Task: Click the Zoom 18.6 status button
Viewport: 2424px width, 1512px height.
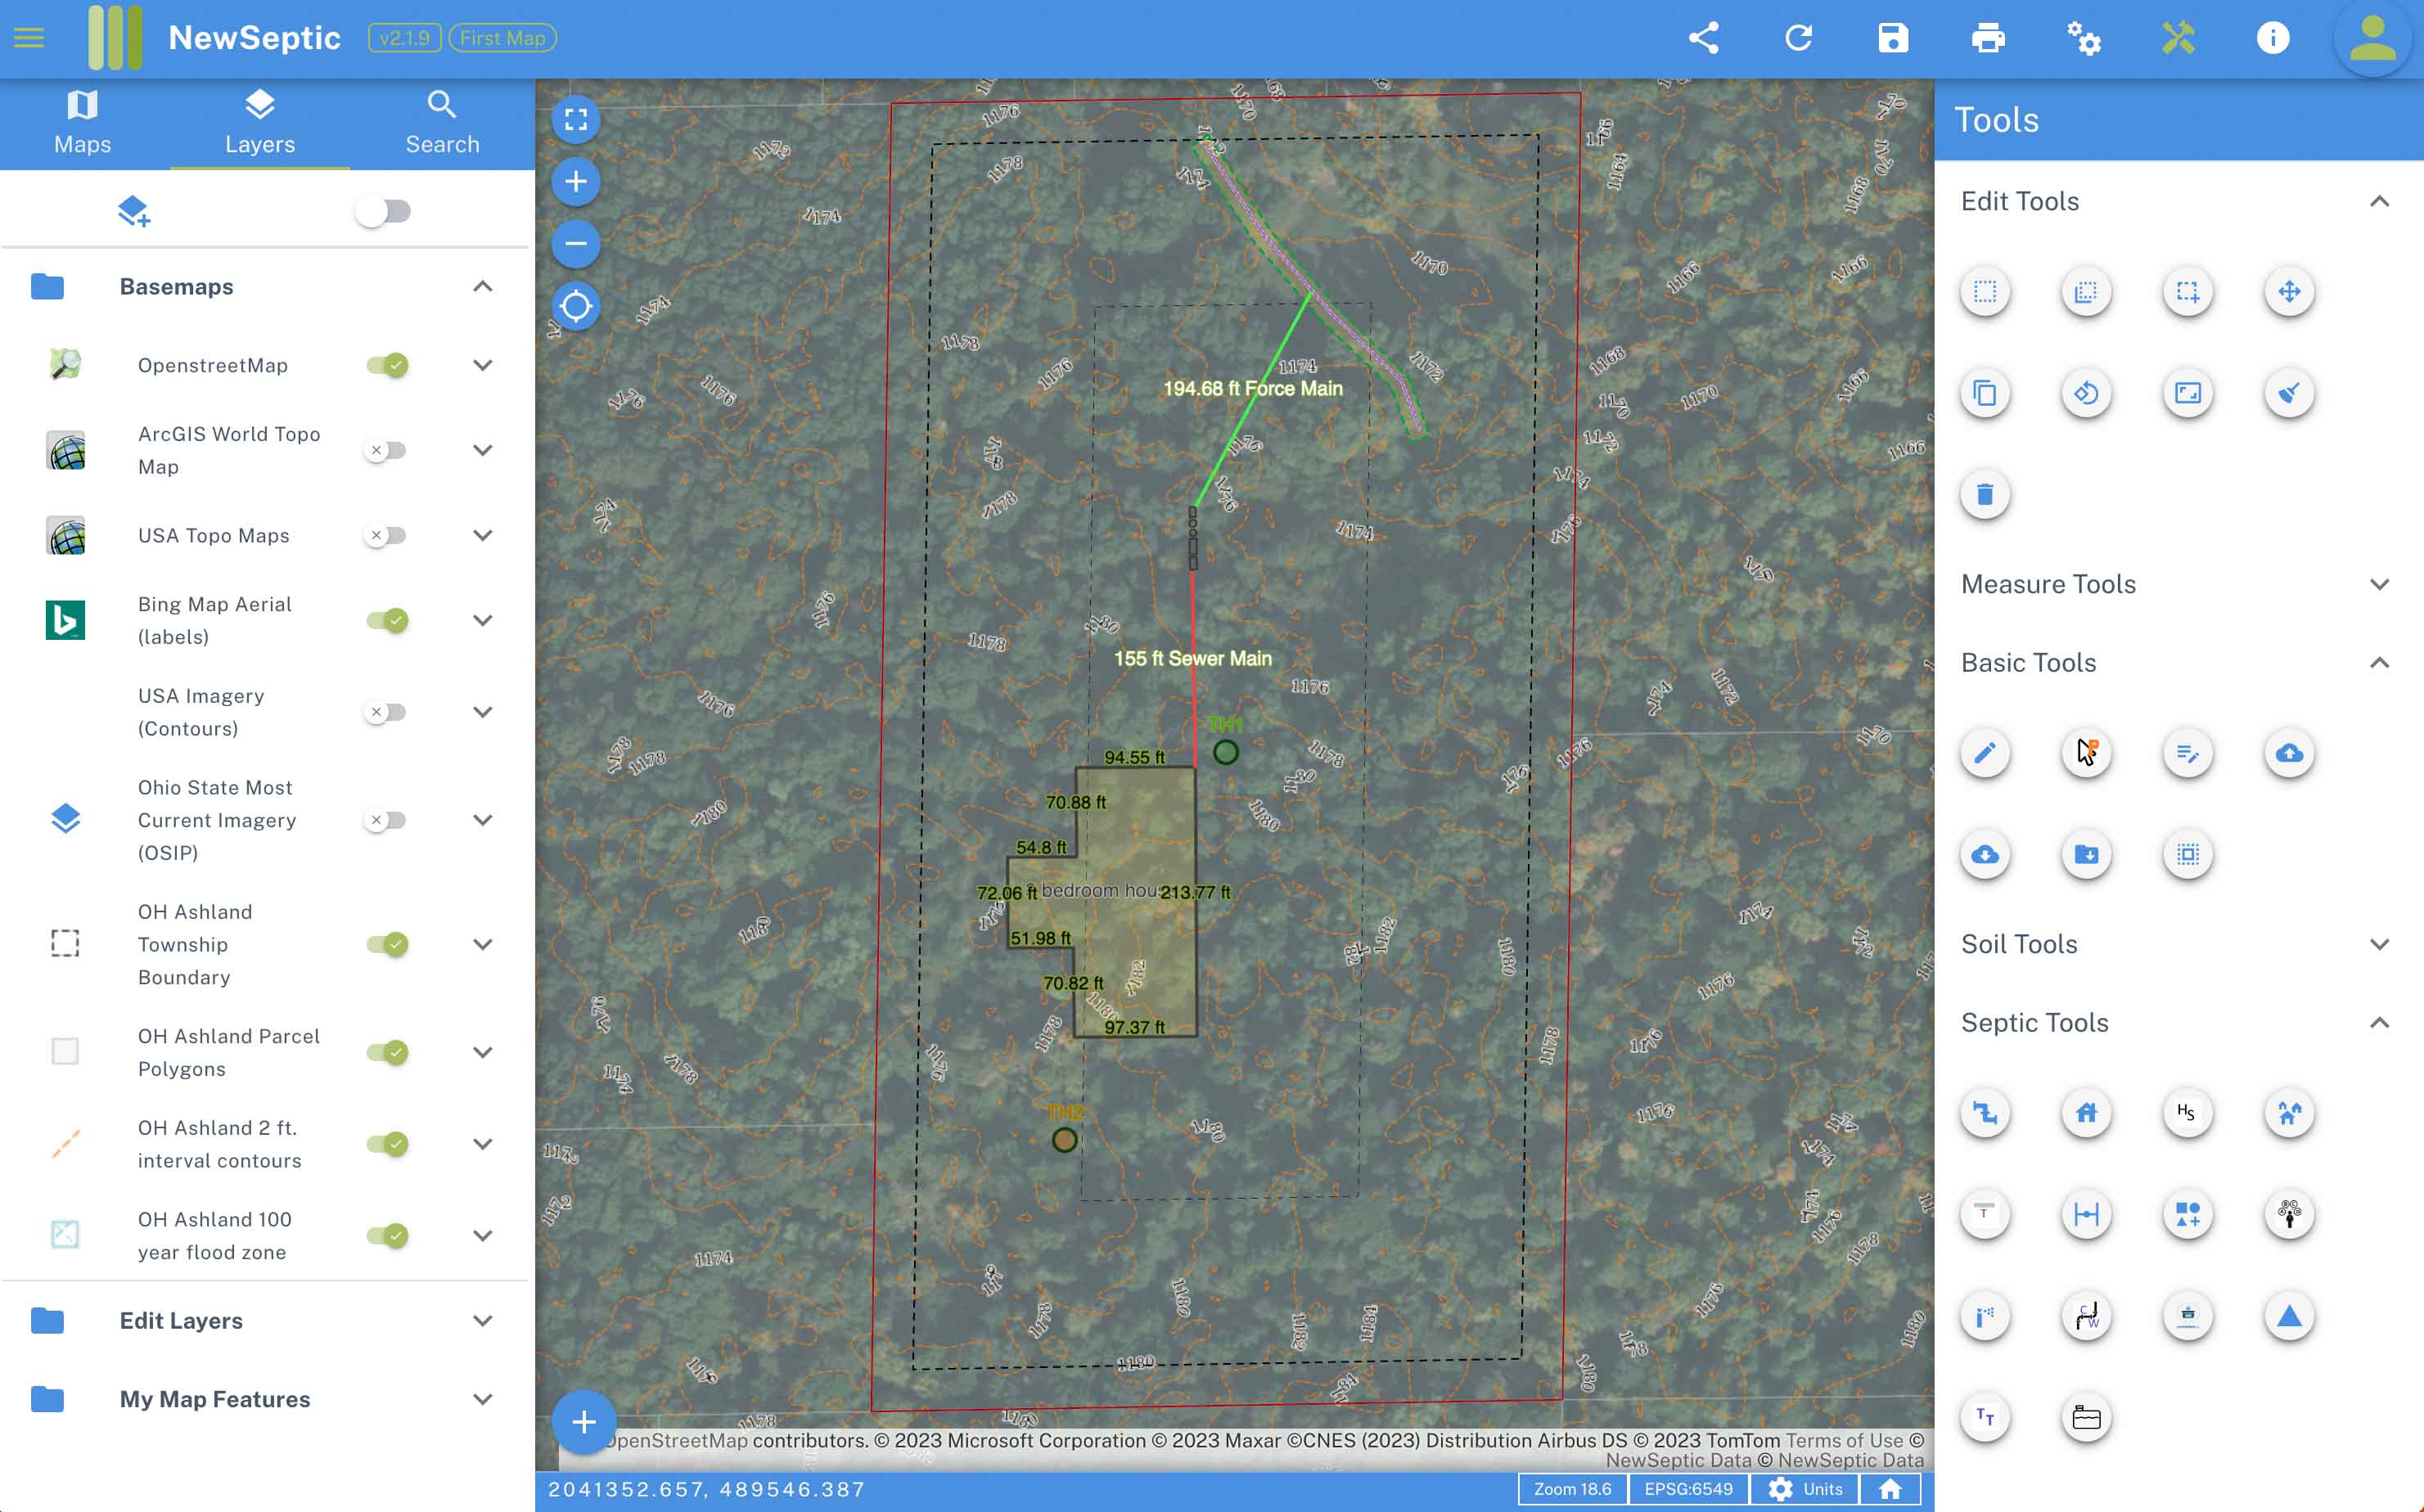Action: click(1572, 1489)
